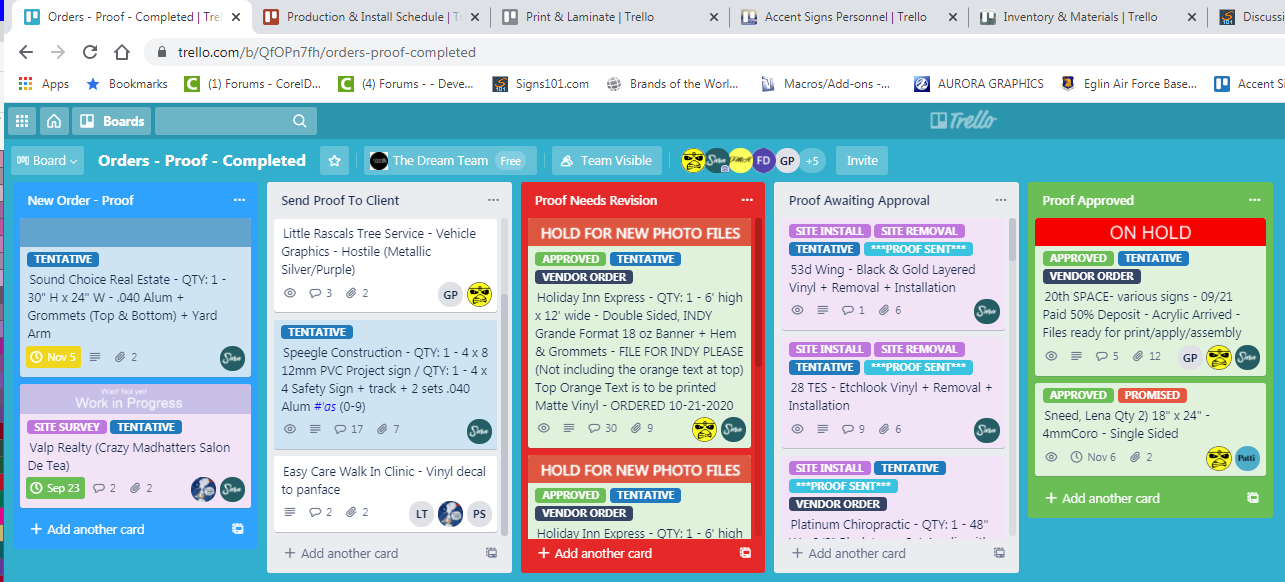The height and width of the screenshot is (582, 1285).
Task: Click watch eye icon on Speegle Construction card
Action: (291, 429)
